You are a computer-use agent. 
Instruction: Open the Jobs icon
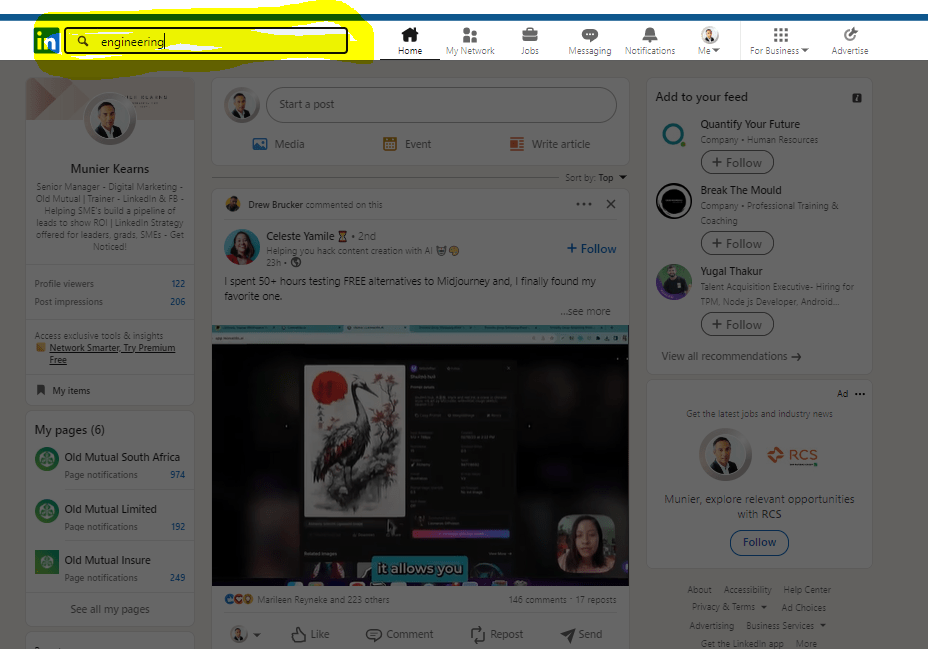click(x=529, y=36)
